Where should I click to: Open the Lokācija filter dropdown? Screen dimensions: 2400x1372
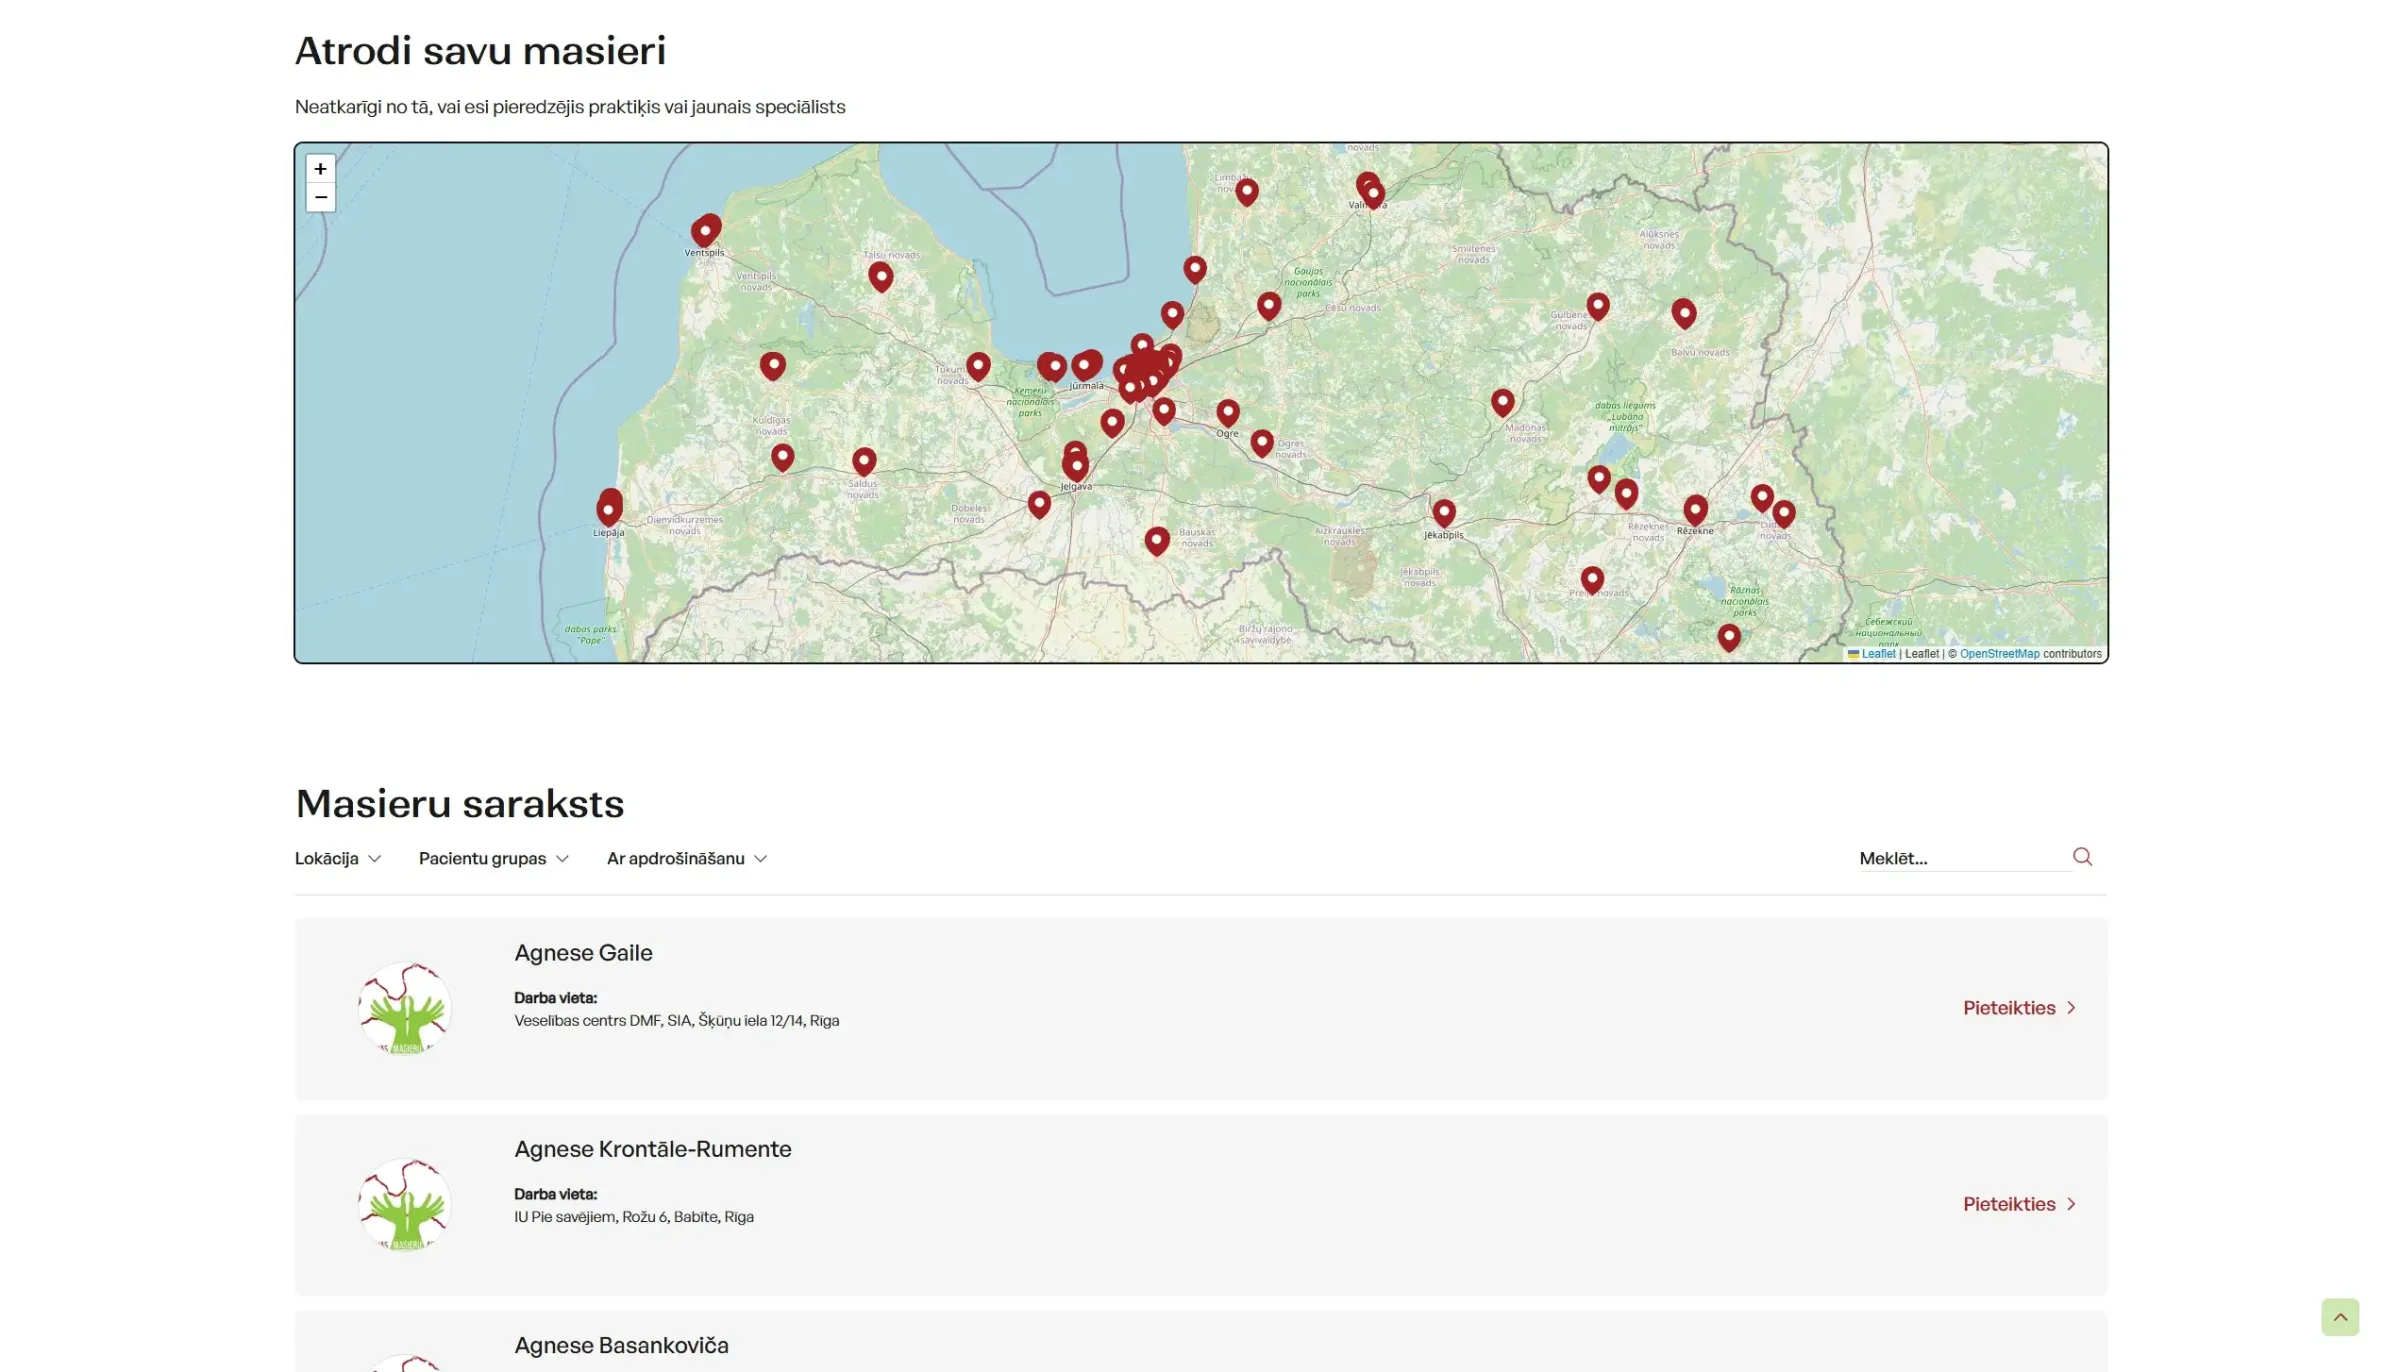coord(338,859)
